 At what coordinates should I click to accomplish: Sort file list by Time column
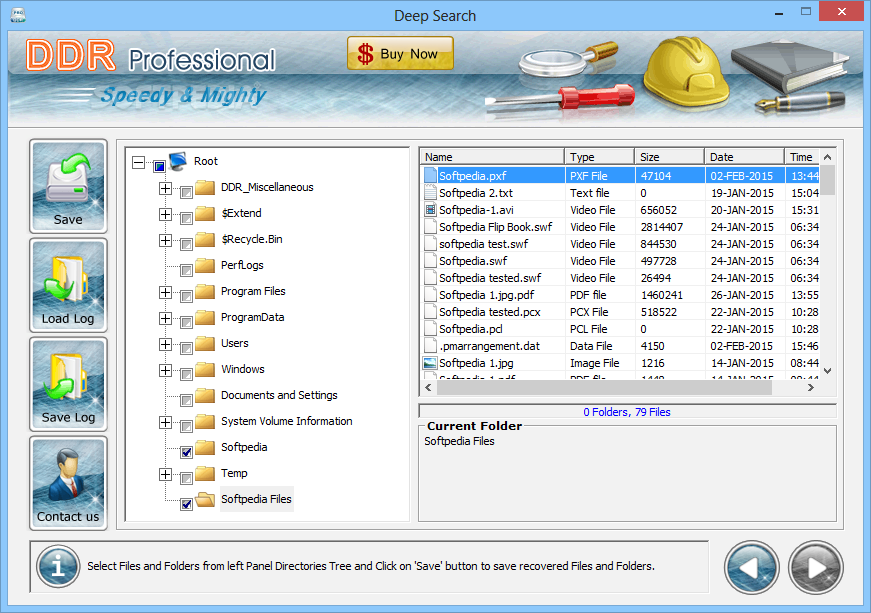pyautogui.click(x=802, y=157)
